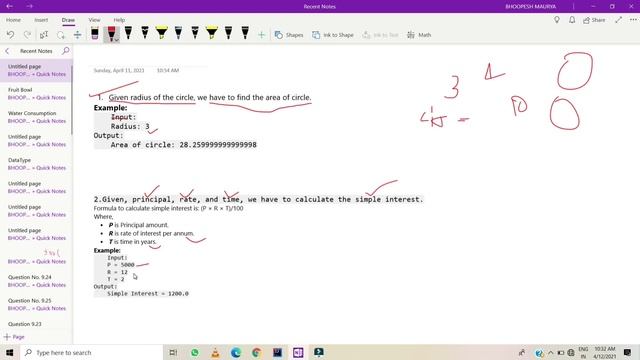Select the first yellow highlighter
Screen dimensions: 640x360
[x=162, y=33]
